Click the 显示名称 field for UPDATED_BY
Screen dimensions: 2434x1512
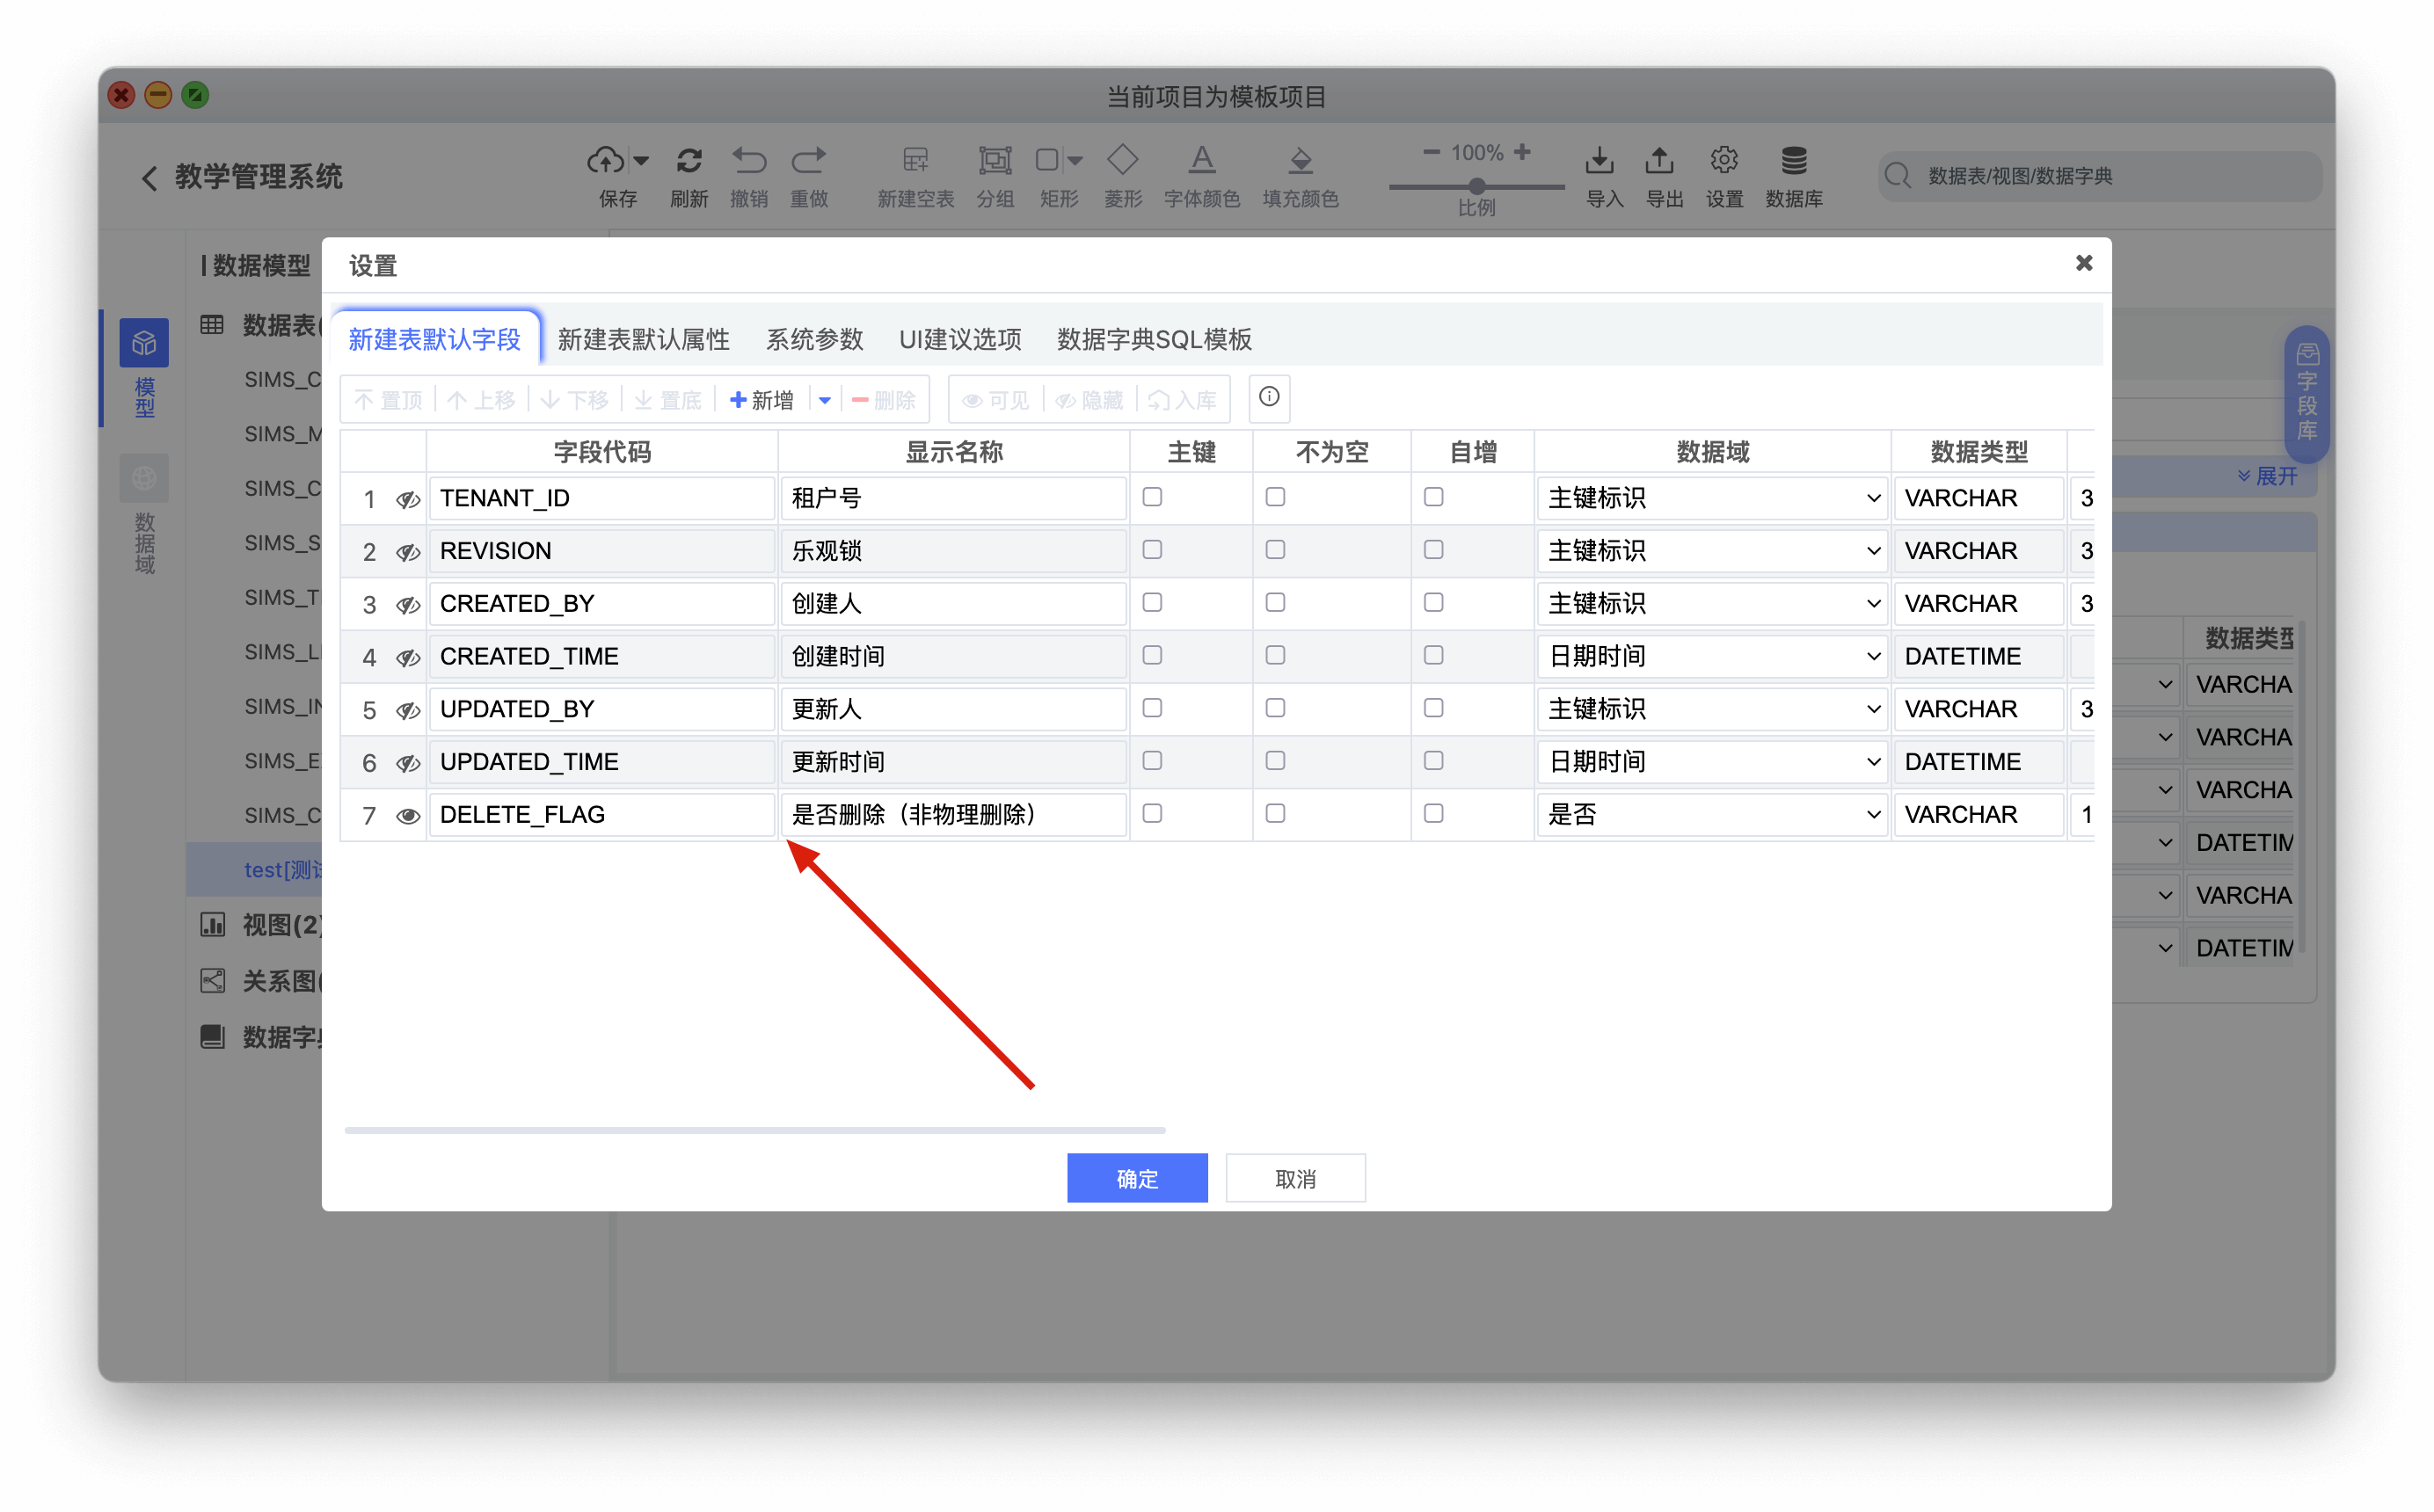coord(953,709)
